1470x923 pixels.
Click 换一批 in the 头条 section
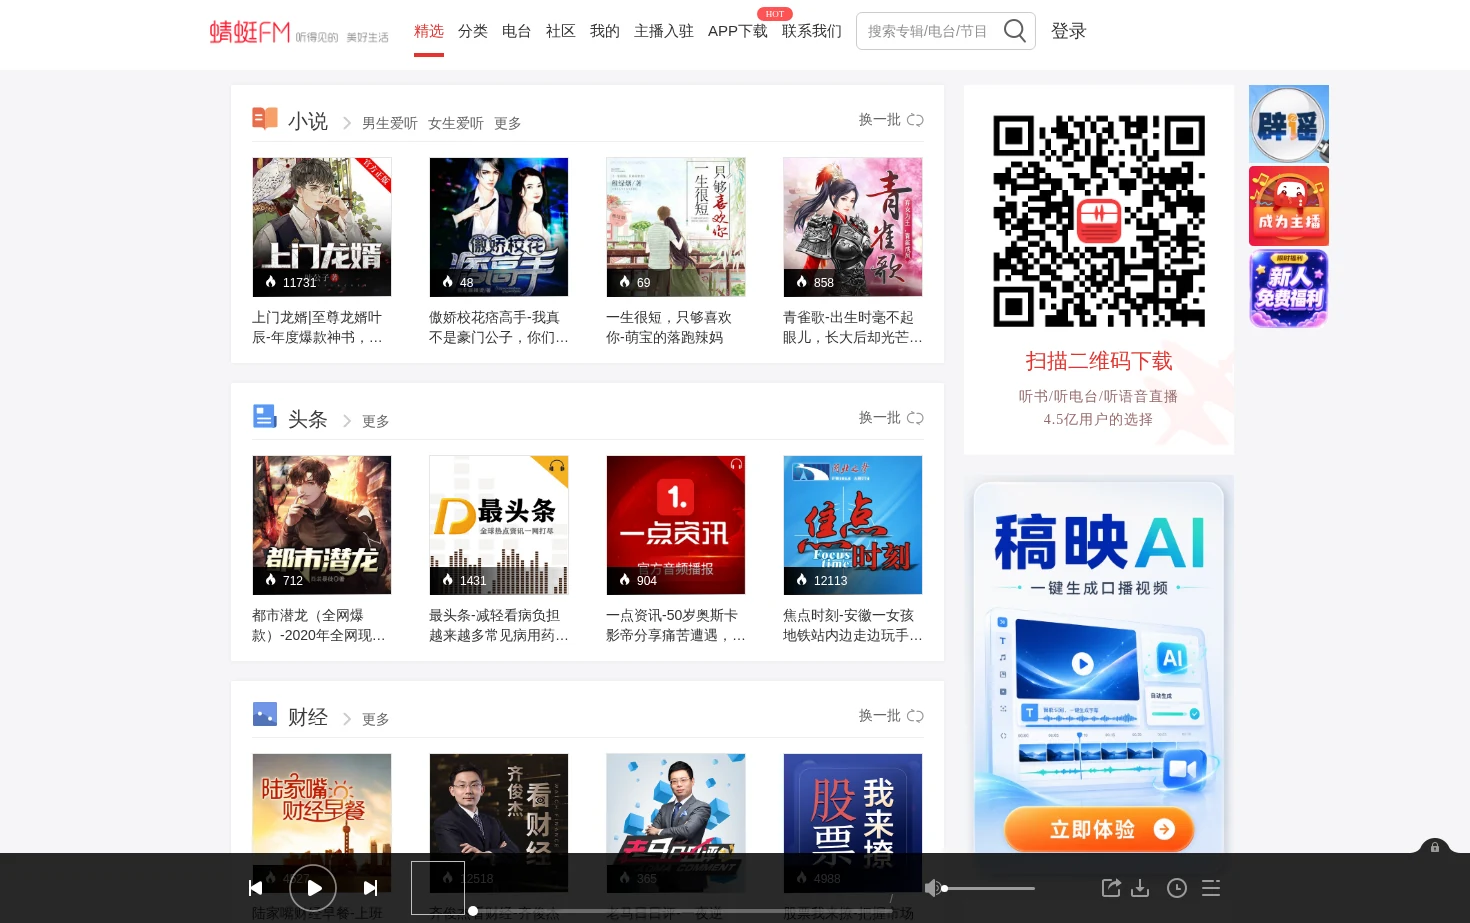(880, 418)
